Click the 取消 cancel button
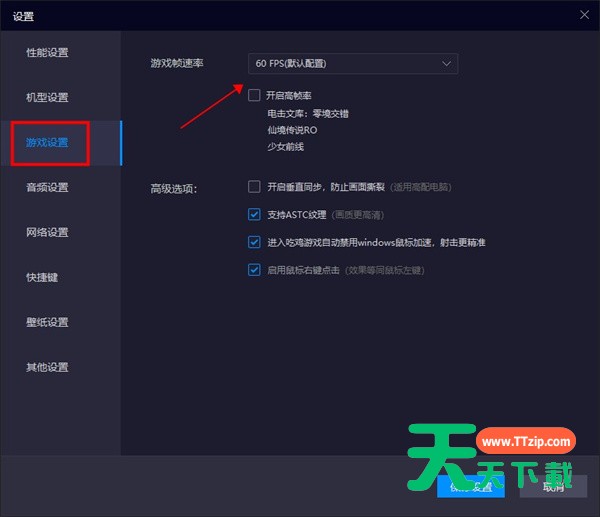This screenshot has height=517, width=600. (x=554, y=487)
